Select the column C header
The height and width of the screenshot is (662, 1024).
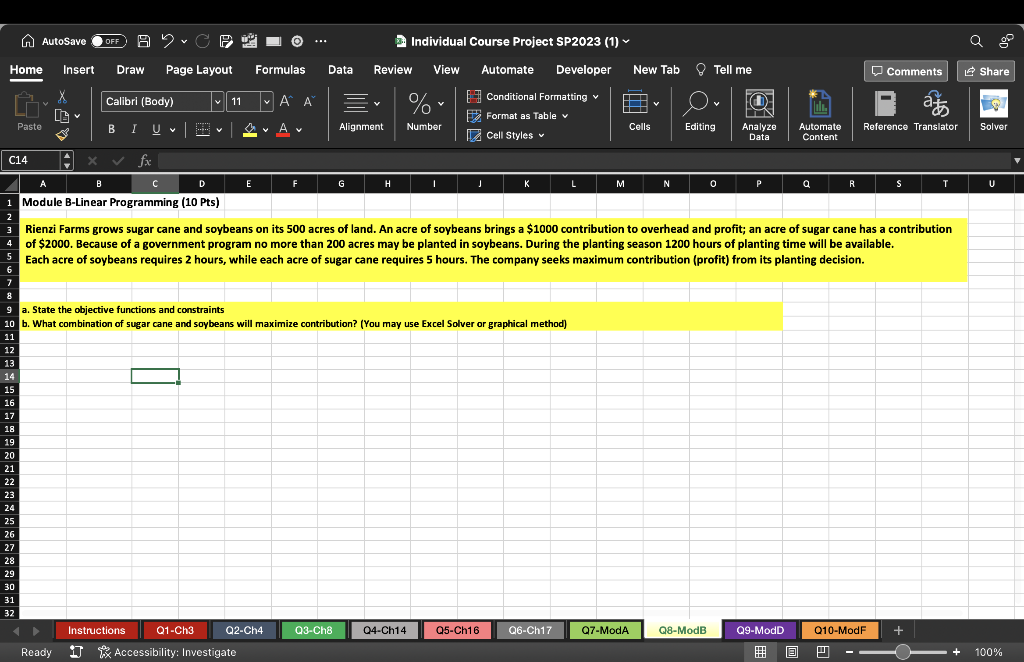(x=155, y=184)
